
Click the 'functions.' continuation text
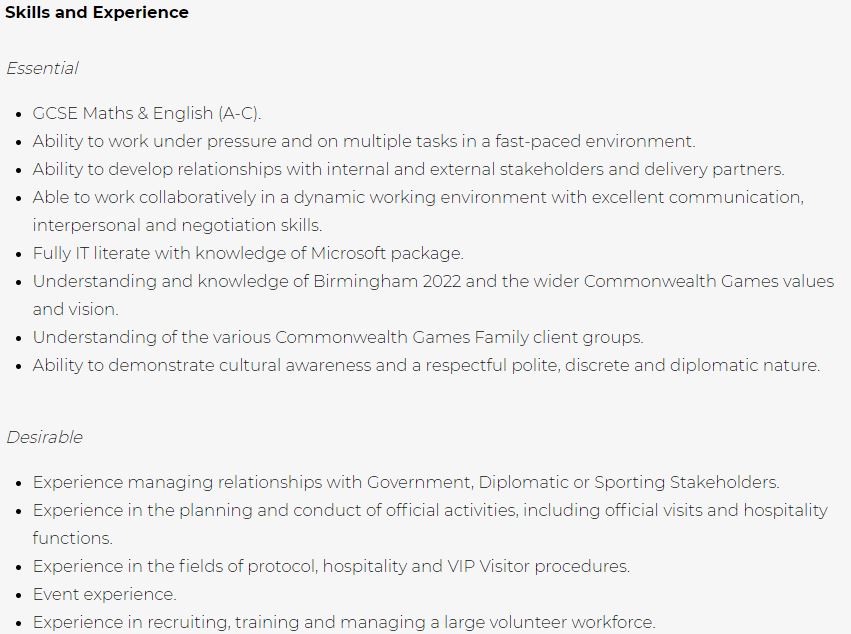73,538
